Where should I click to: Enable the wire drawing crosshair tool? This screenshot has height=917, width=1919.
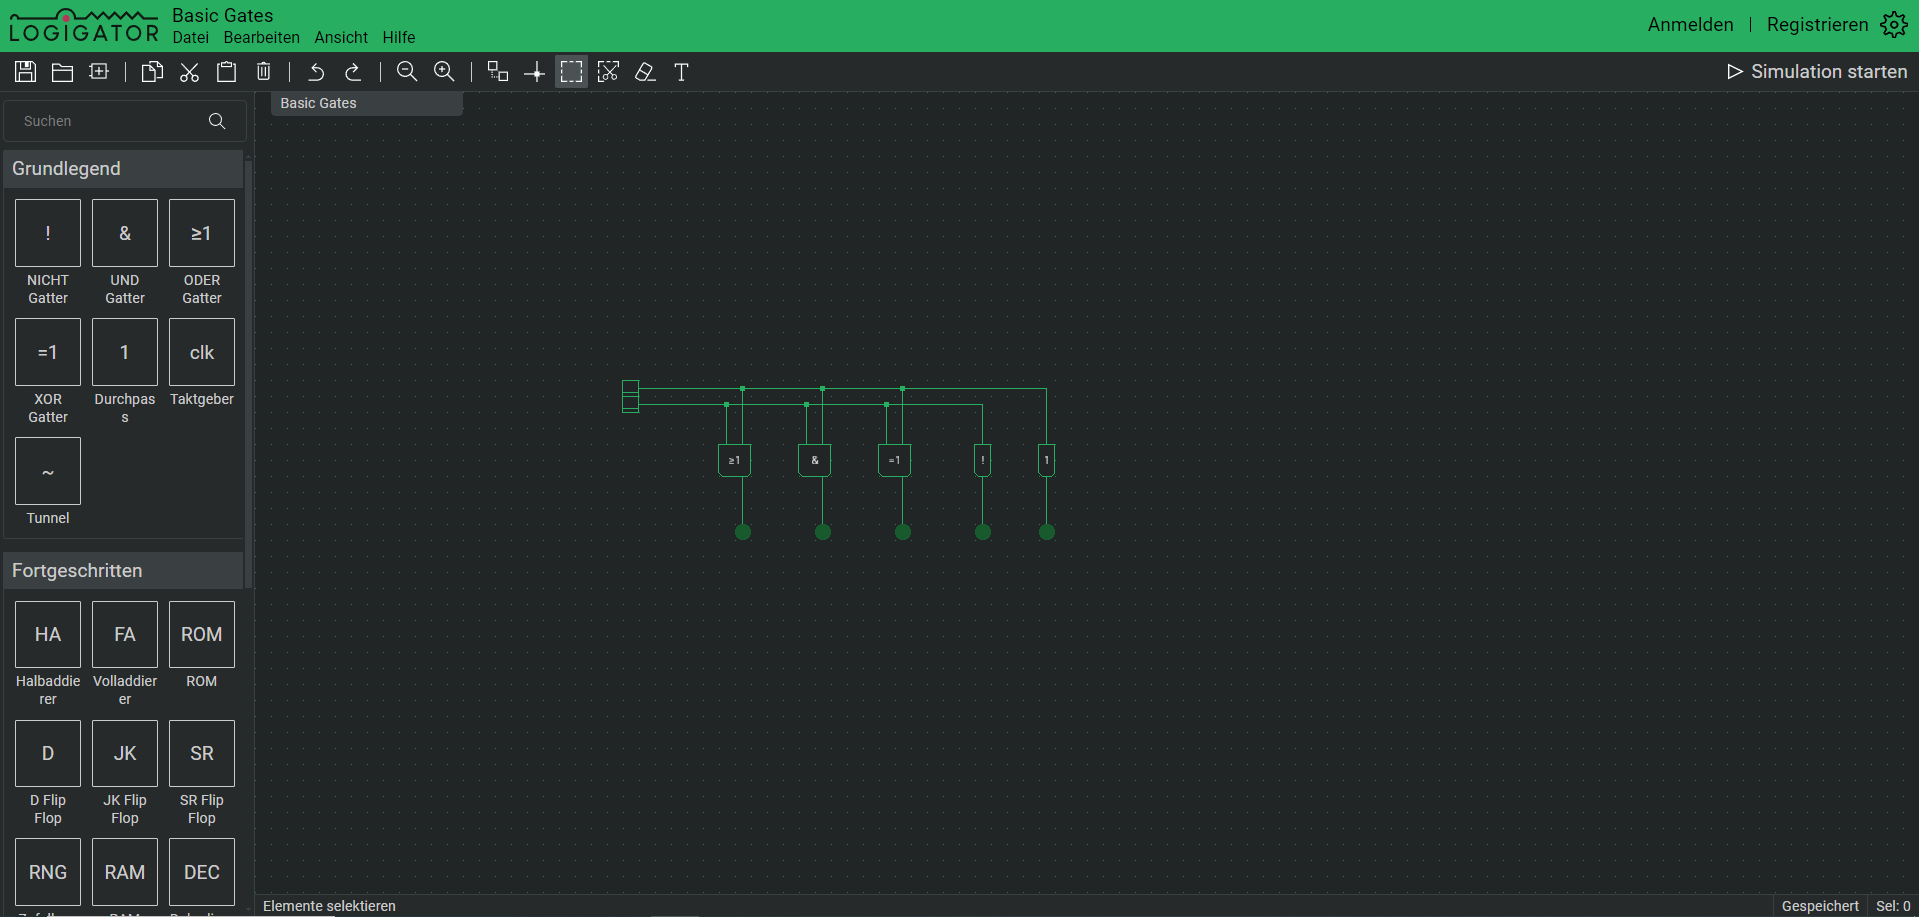point(534,71)
